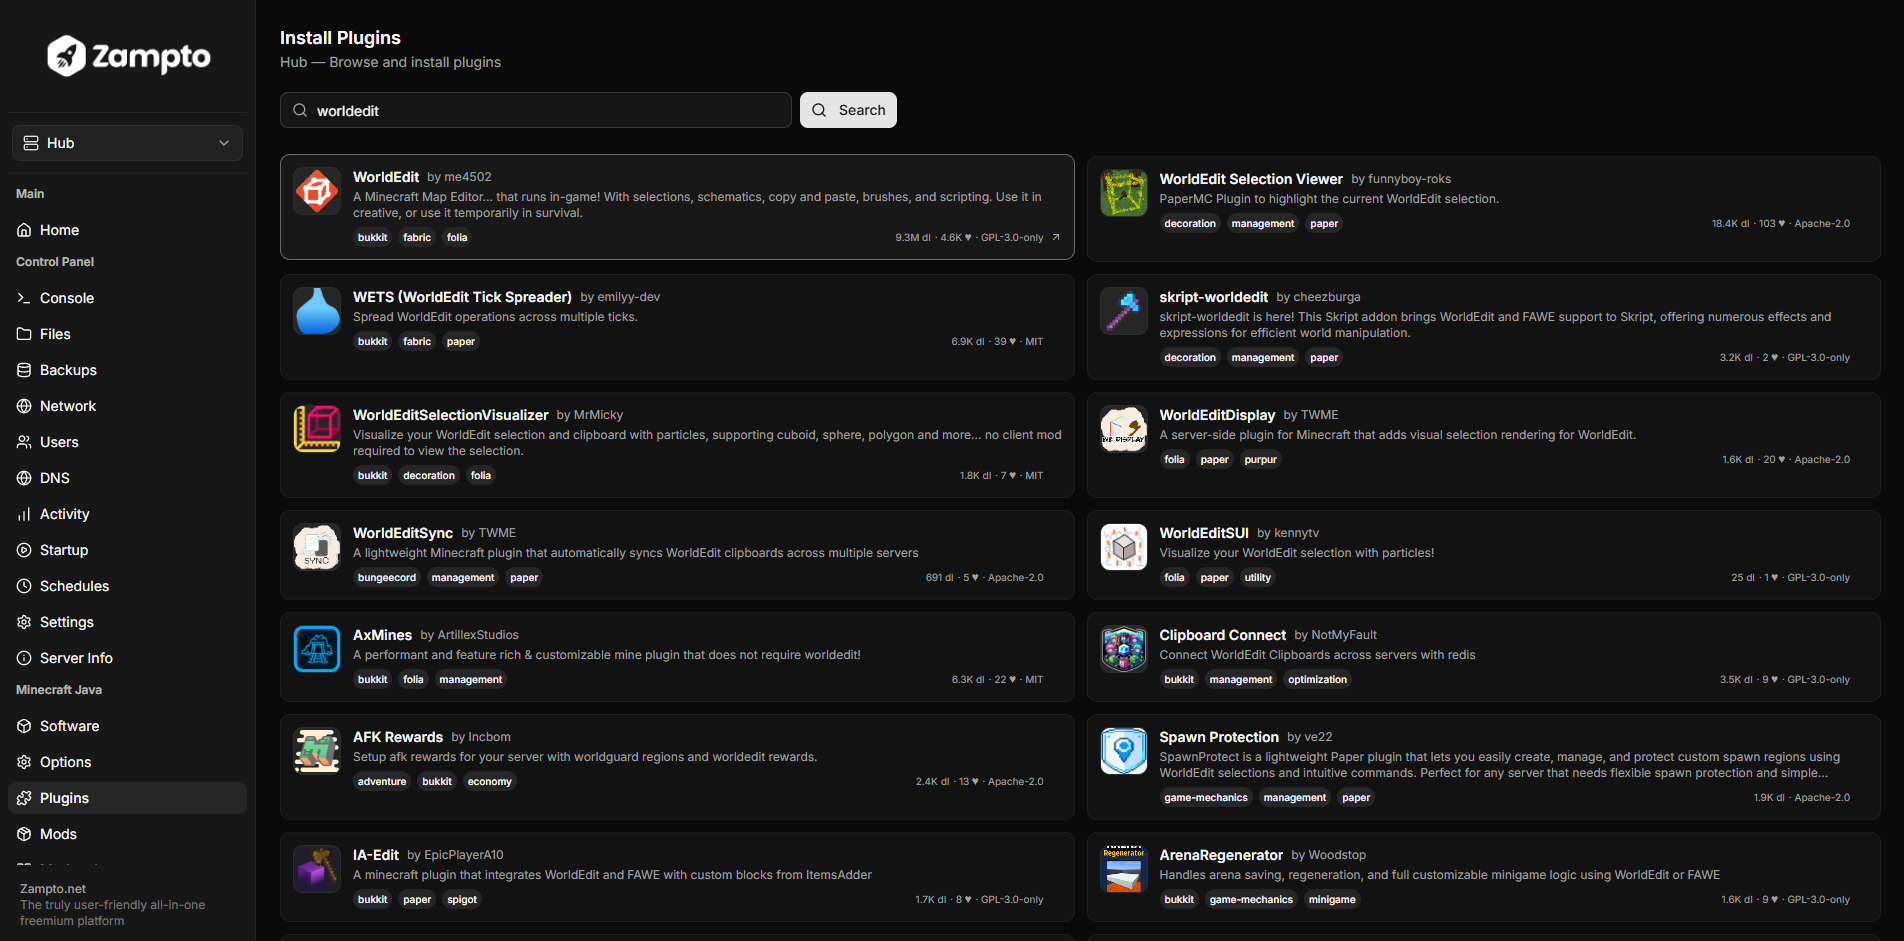Open the WorldEditSUI plugin title

(x=1204, y=533)
